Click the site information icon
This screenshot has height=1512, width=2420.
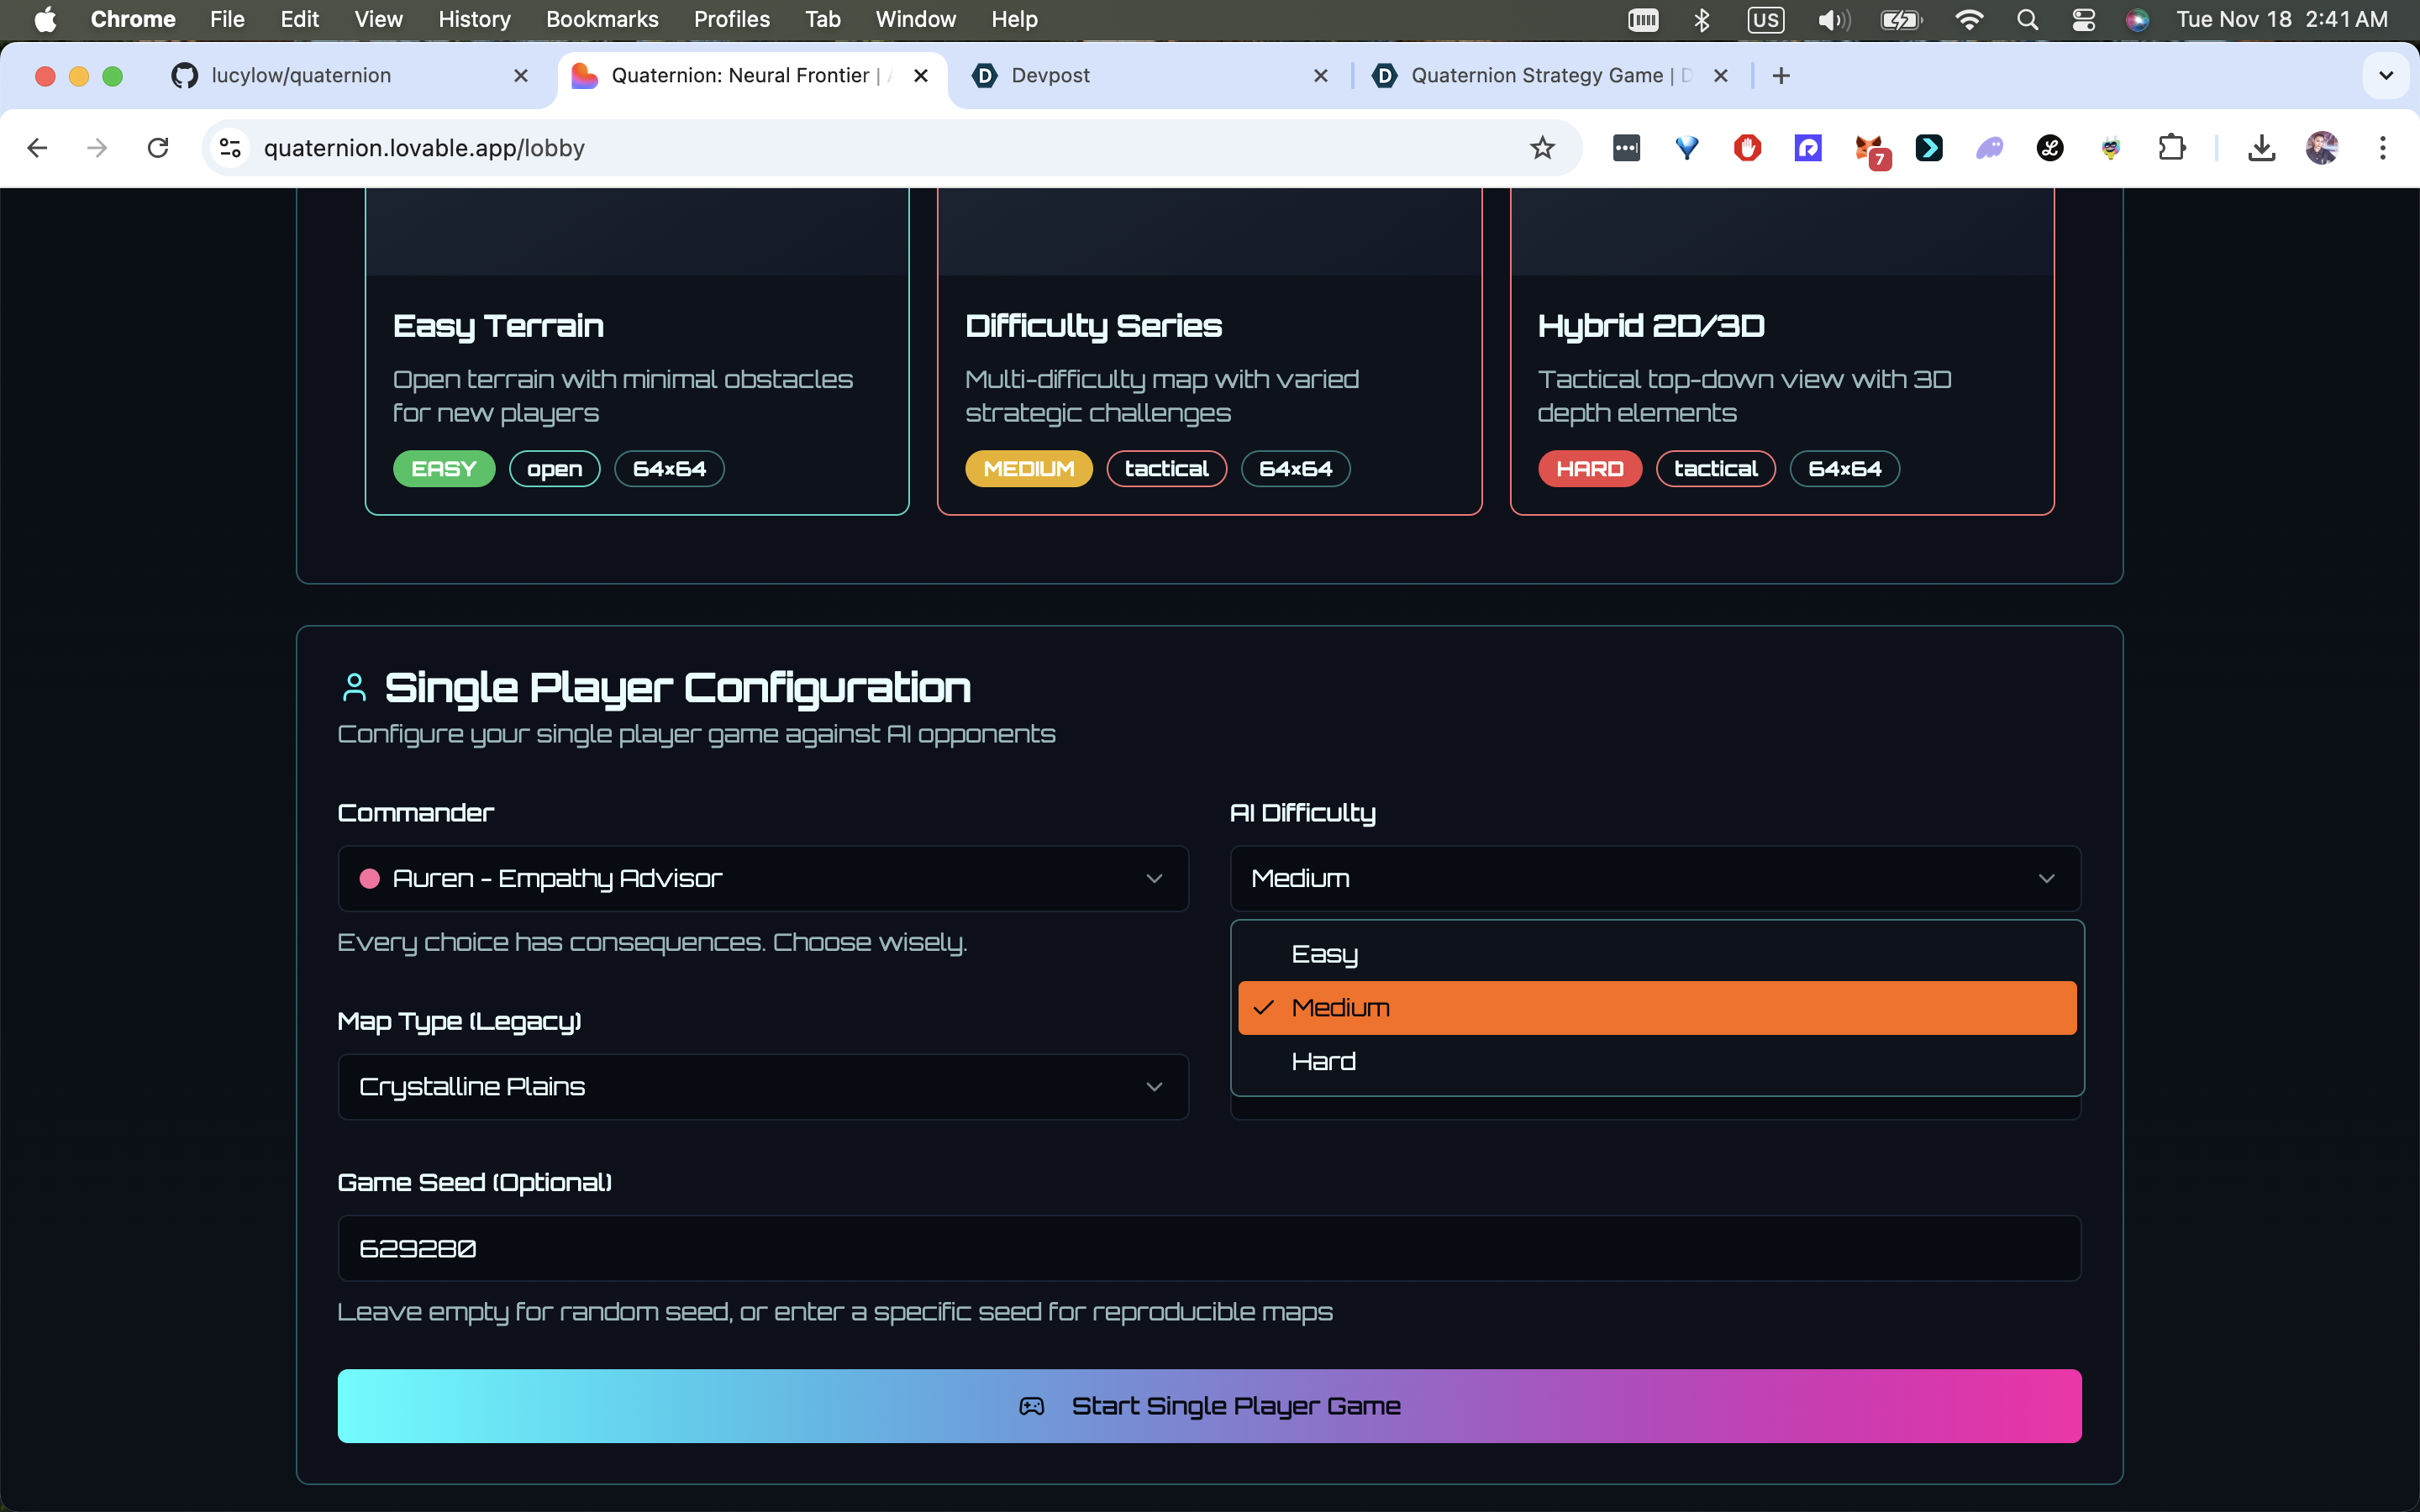point(230,148)
